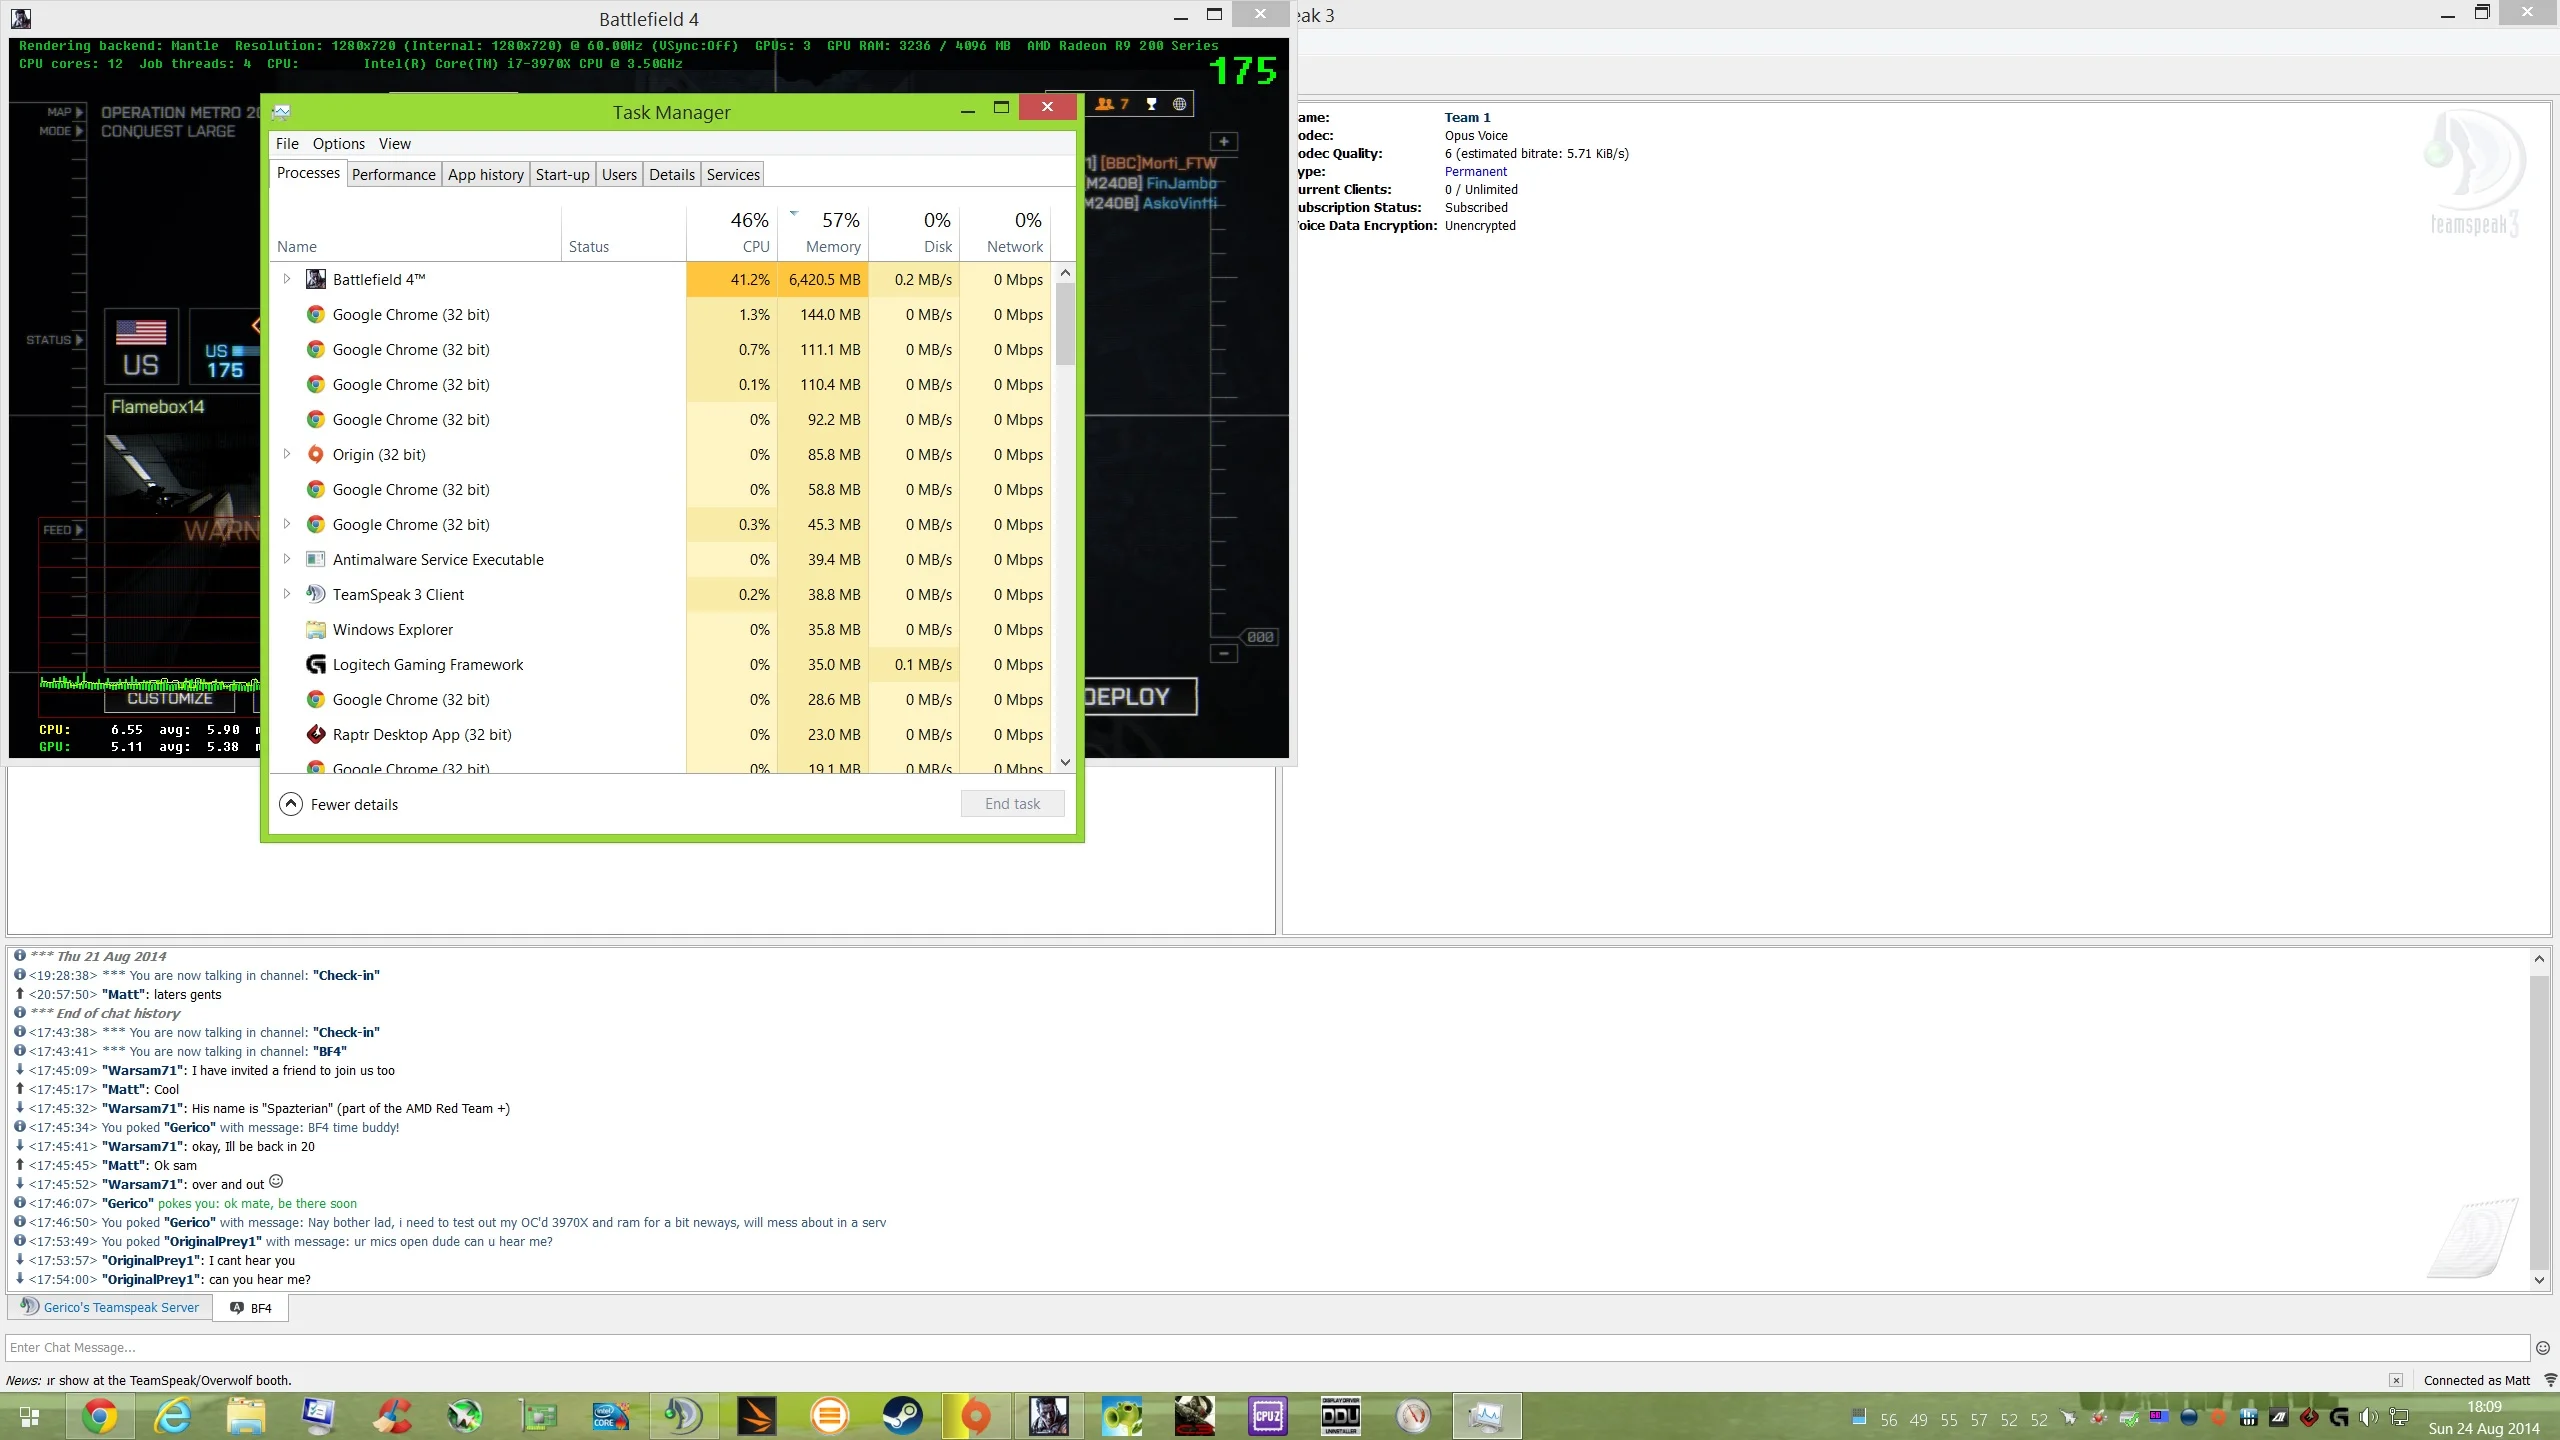Click the map zoom-in plus button in Battlefield 4
The width and height of the screenshot is (2560, 1440).
point(1223,142)
